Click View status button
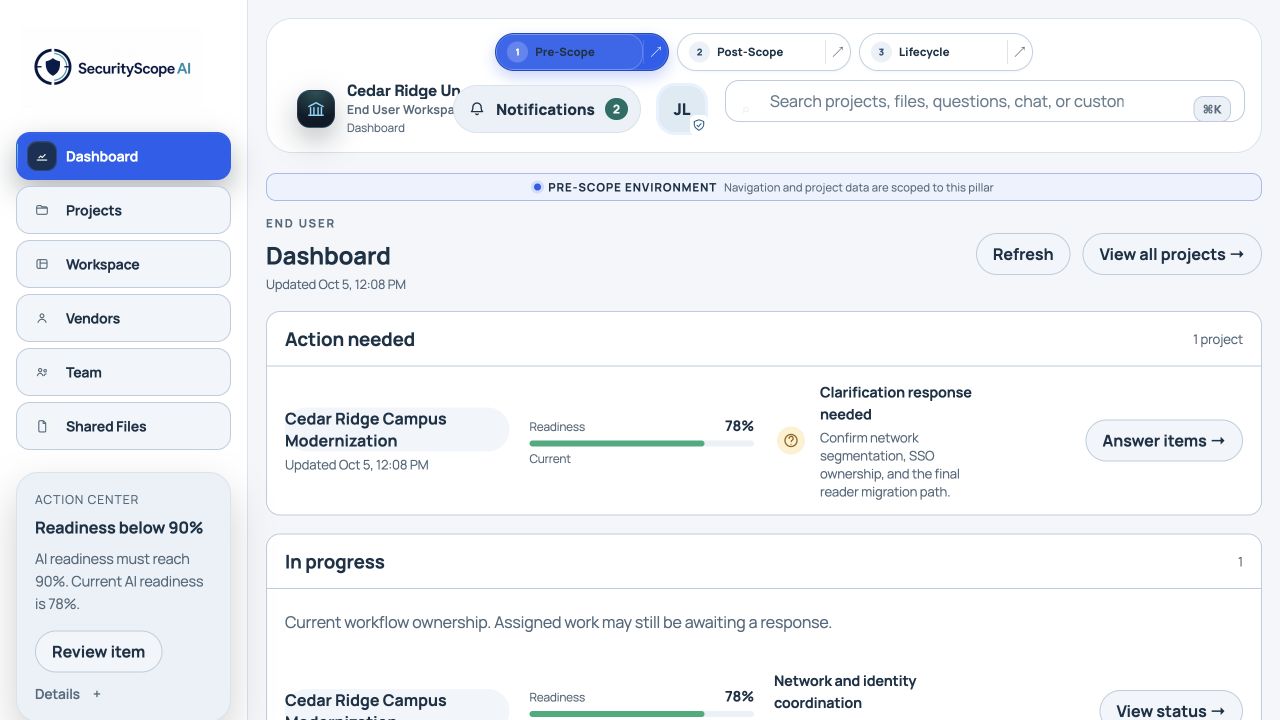Screen dimensions: 1280x720 pos(1171,710)
